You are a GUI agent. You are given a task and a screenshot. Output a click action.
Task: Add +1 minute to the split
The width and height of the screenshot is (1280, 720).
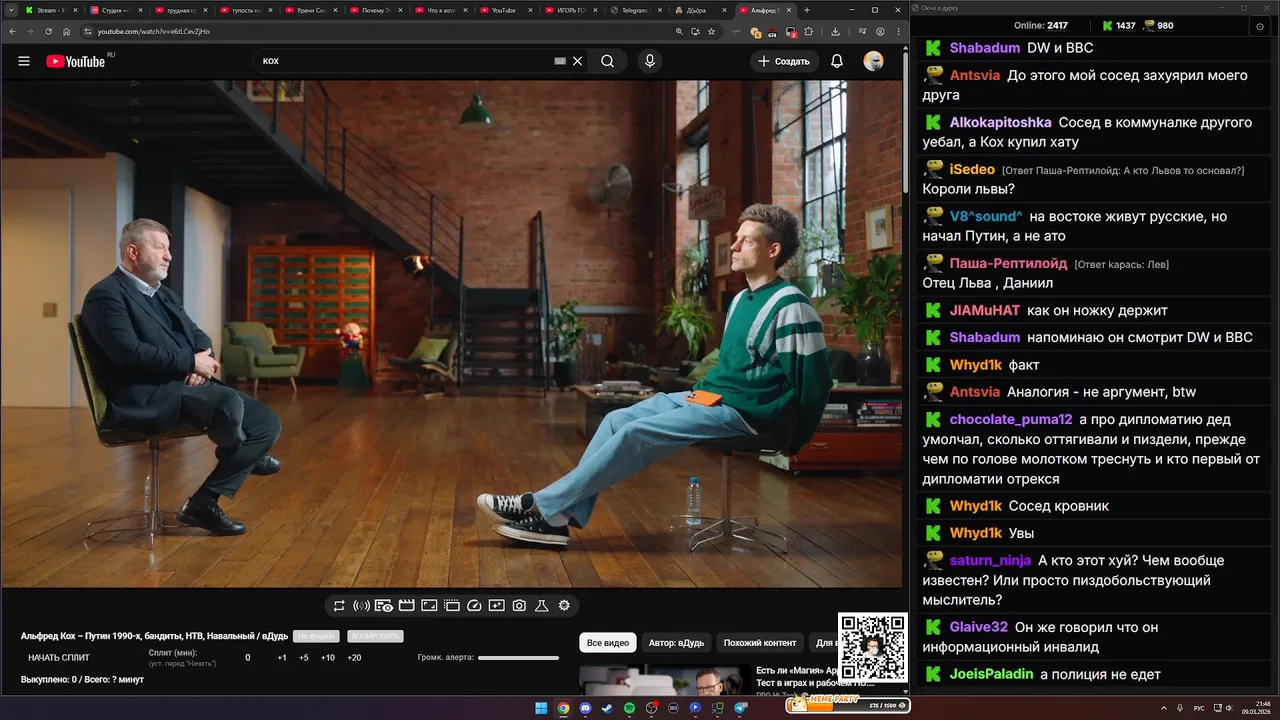coord(282,658)
